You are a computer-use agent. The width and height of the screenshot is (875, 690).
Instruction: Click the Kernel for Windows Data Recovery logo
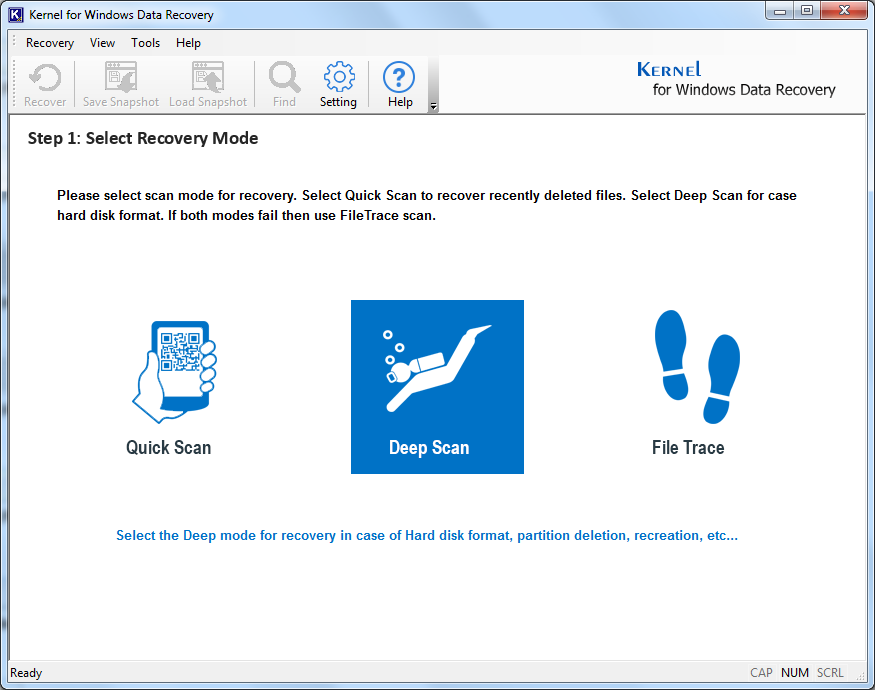point(736,79)
